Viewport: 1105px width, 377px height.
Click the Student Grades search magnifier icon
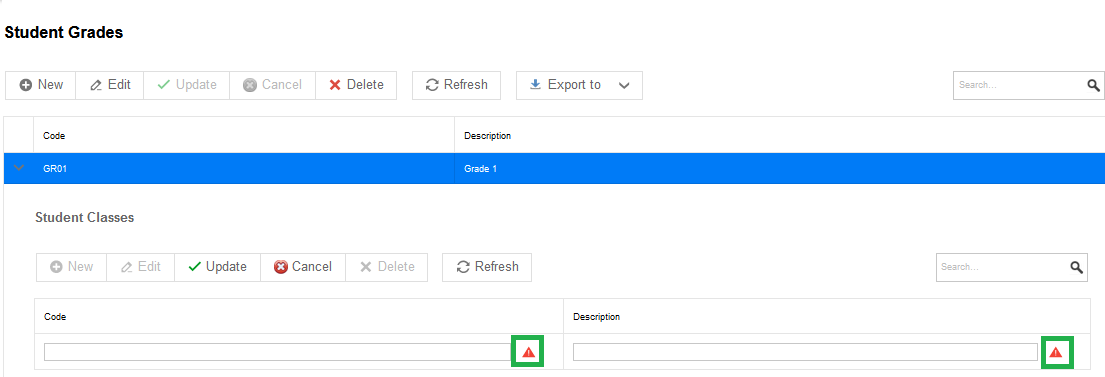[1093, 85]
